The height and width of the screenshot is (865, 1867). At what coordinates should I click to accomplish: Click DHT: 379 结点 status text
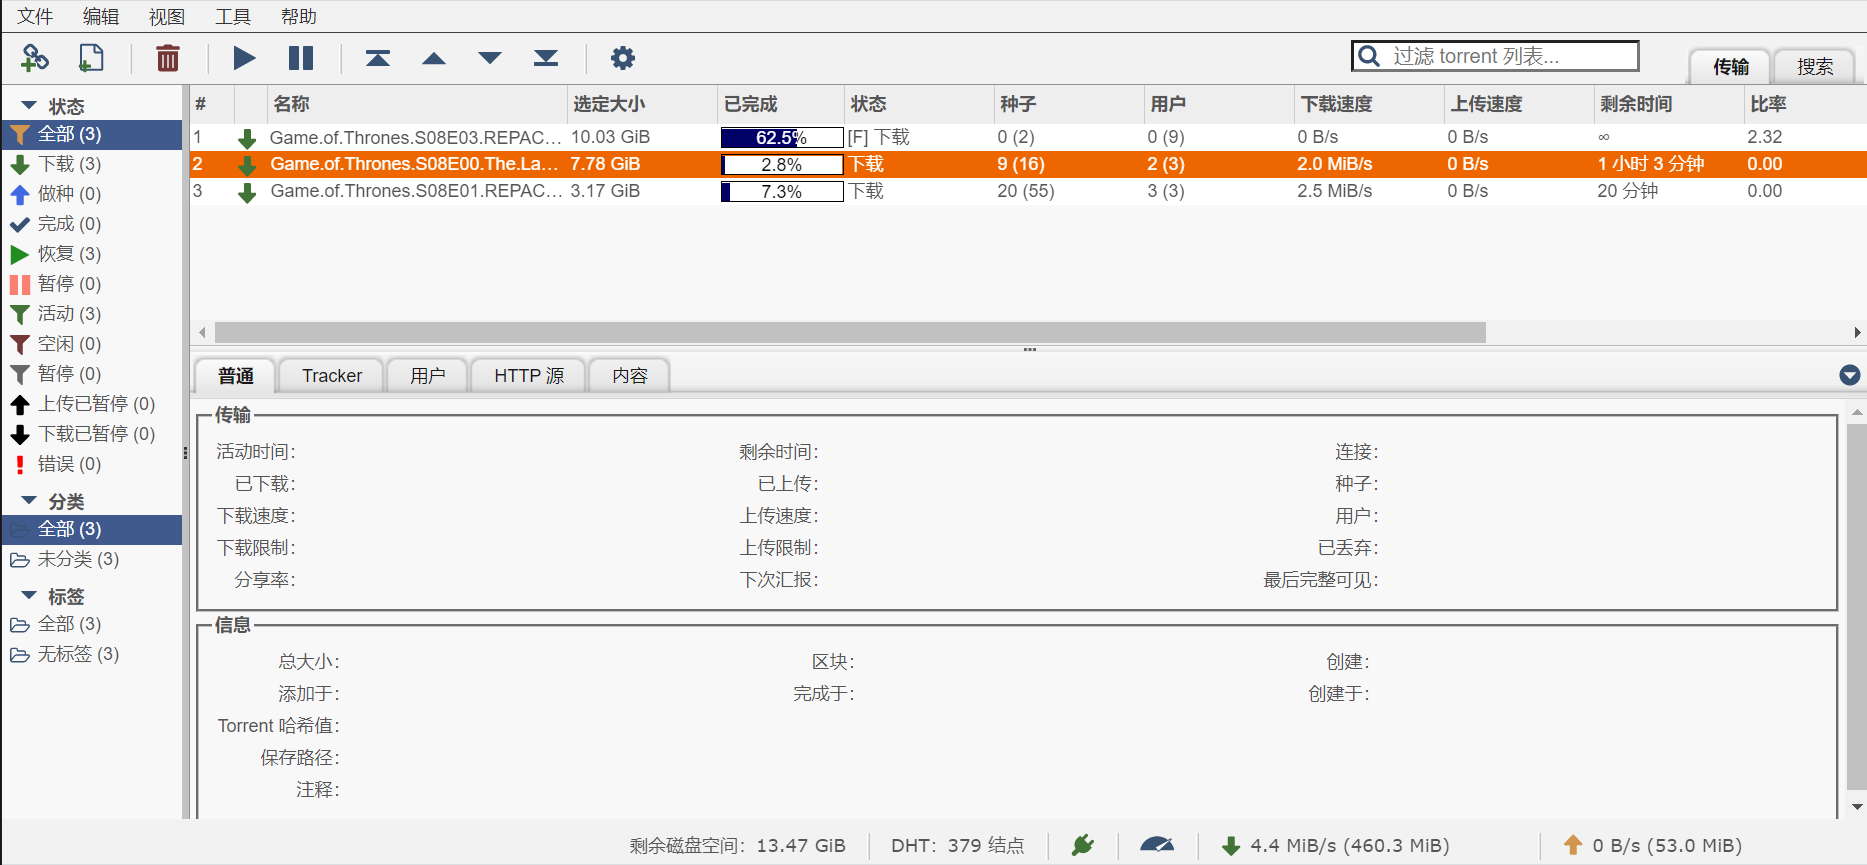click(x=957, y=846)
